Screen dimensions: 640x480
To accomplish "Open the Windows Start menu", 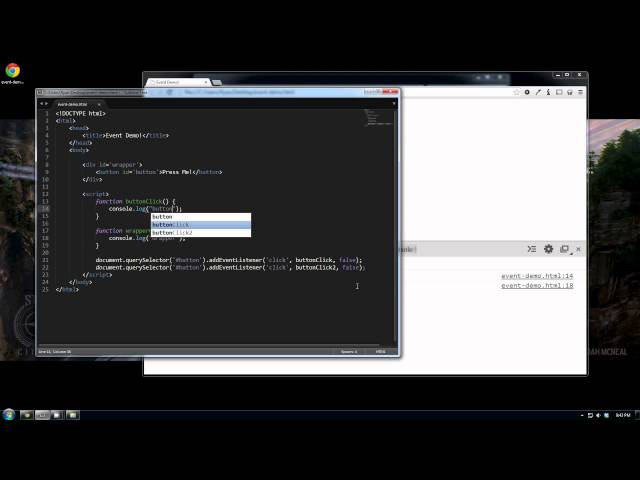I will pyautogui.click(x=9, y=415).
